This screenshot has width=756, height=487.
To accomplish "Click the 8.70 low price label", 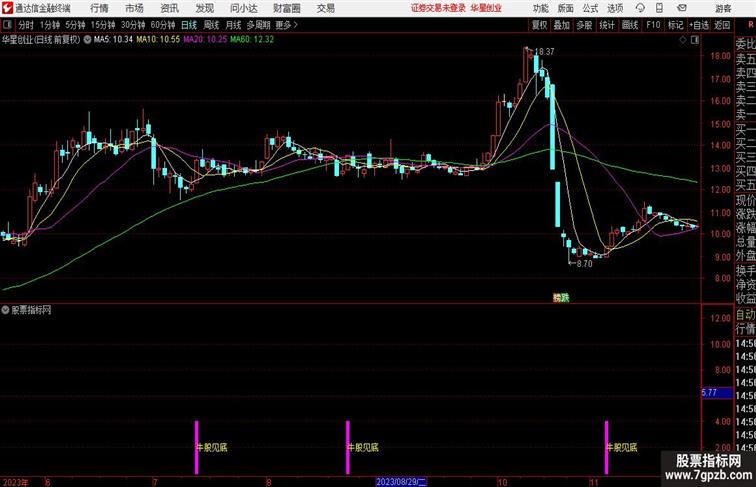I will [x=584, y=264].
